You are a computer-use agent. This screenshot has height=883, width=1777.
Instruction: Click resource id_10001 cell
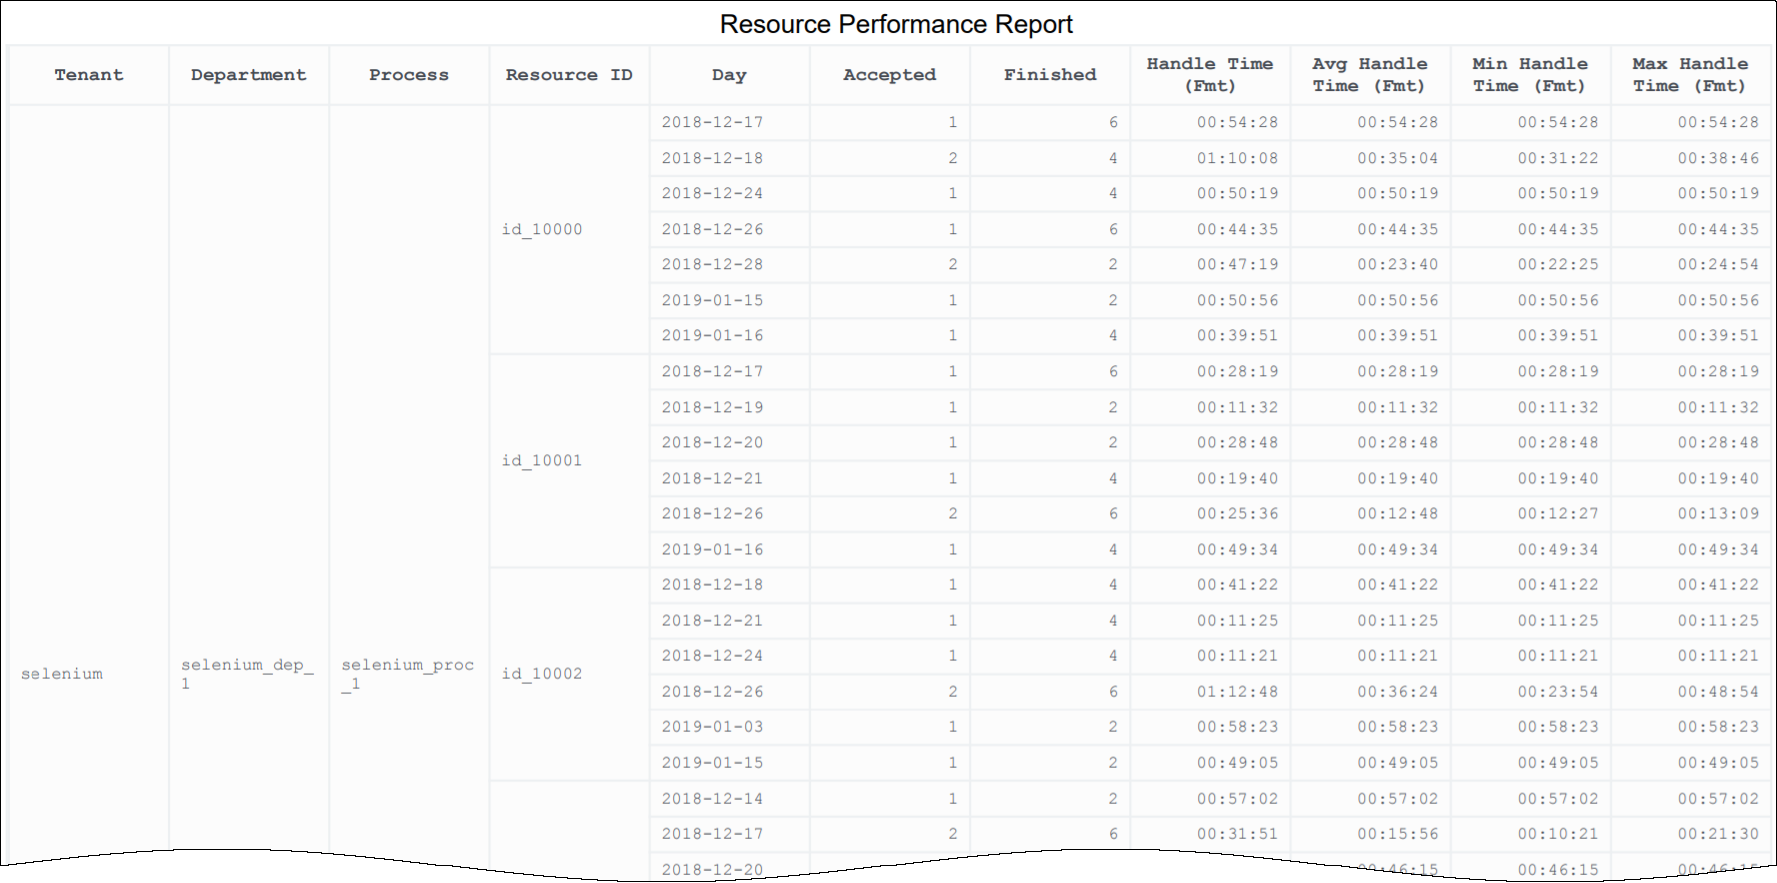[x=542, y=461]
